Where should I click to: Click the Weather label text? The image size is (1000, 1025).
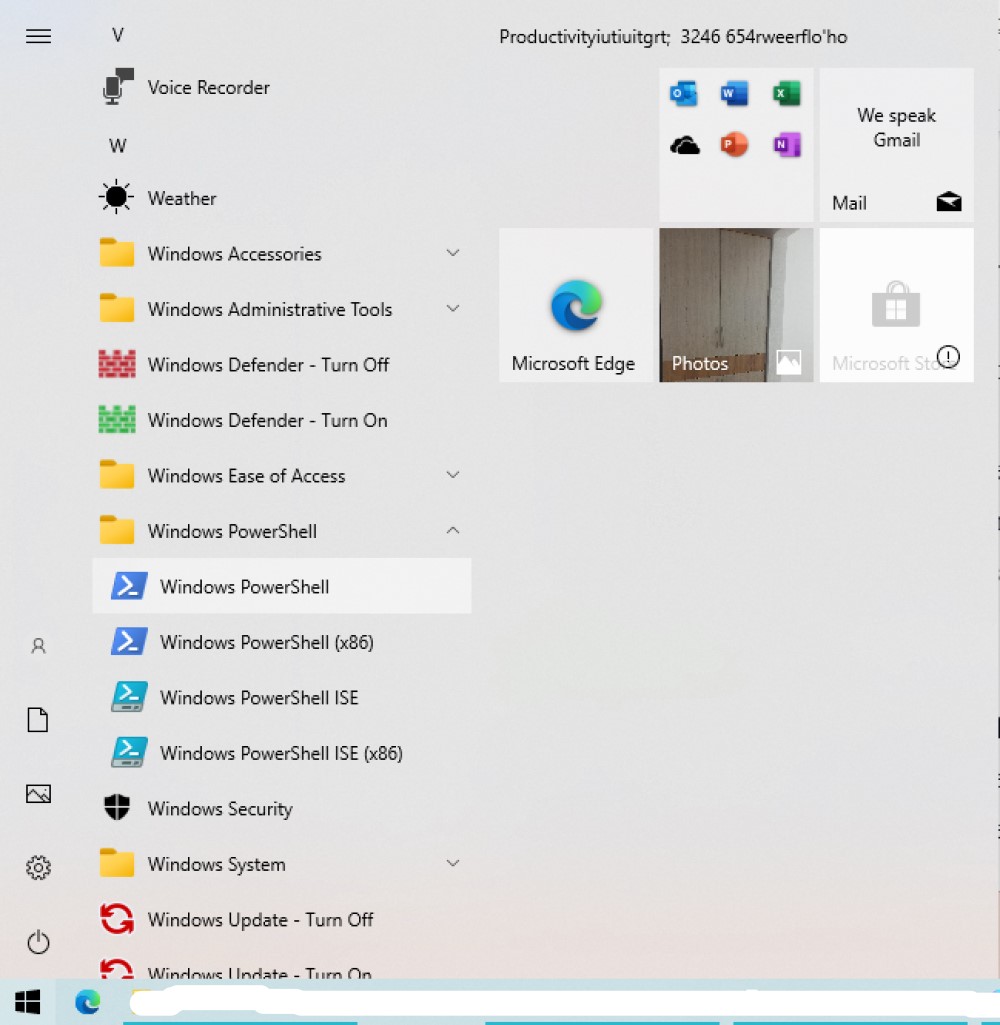pyautogui.click(x=182, y=198)
